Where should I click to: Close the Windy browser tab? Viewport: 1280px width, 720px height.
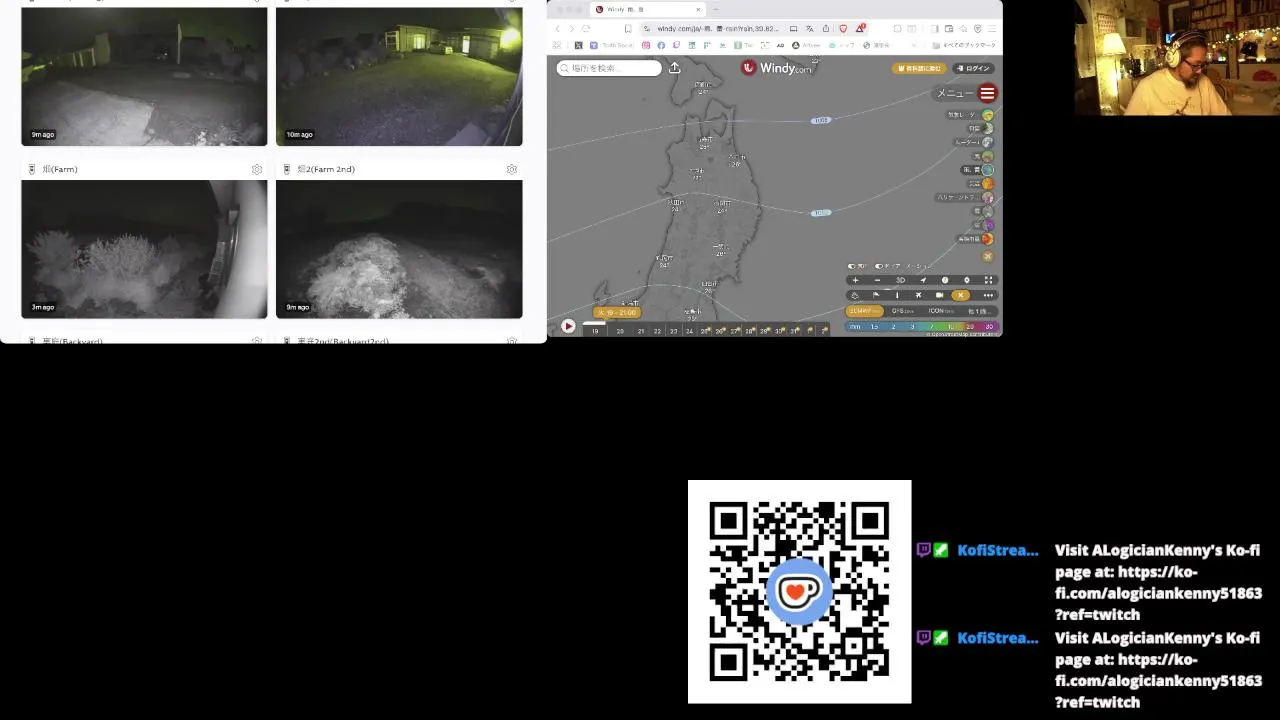tap(699, 9)
